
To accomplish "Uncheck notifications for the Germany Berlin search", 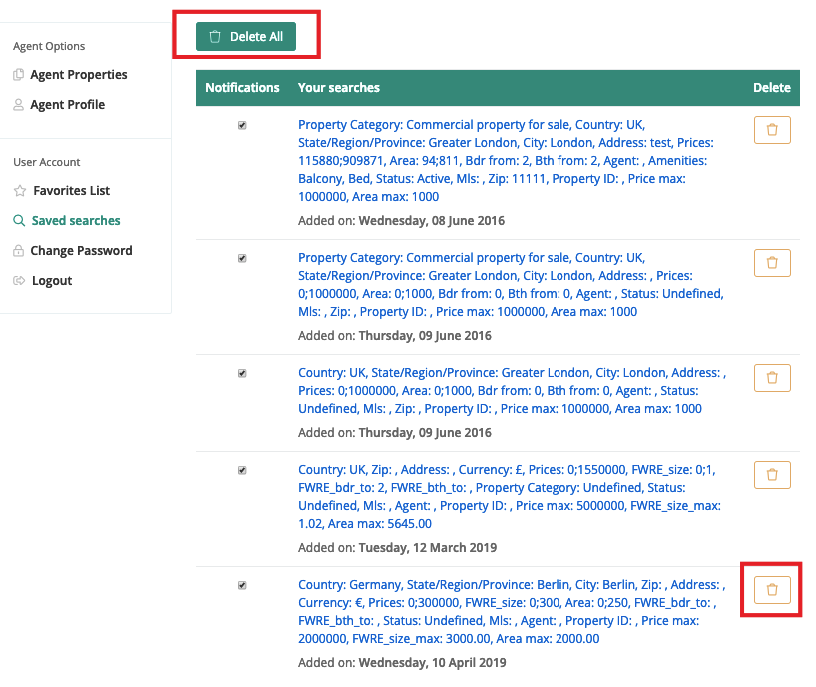I will pyautogui.click(x=242, y=585).
